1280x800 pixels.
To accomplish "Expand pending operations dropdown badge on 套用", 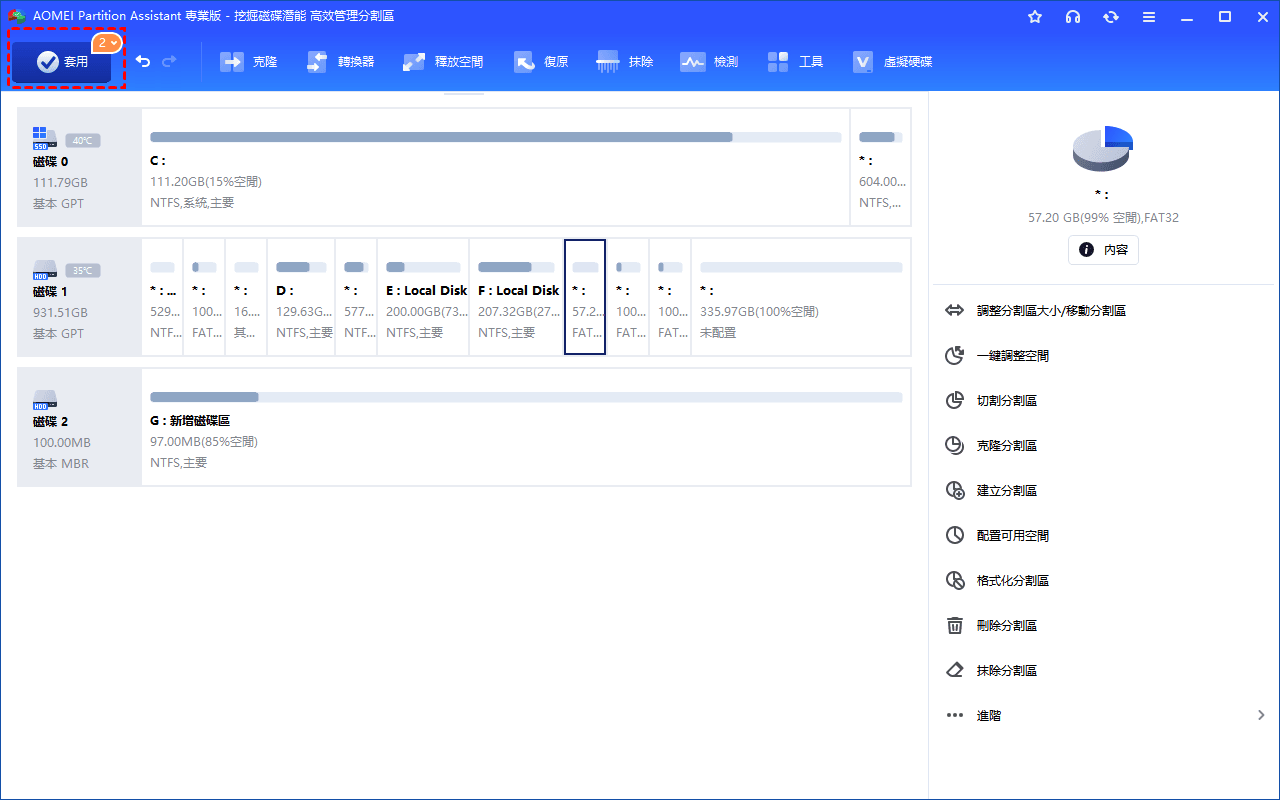I will point(108,43).
